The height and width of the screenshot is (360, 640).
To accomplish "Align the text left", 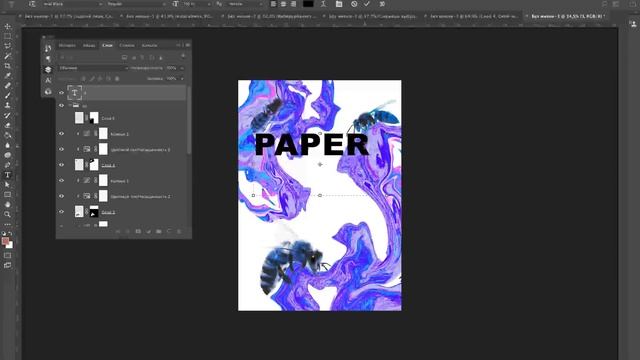I will pyautogui.click(x=273, y=4).
